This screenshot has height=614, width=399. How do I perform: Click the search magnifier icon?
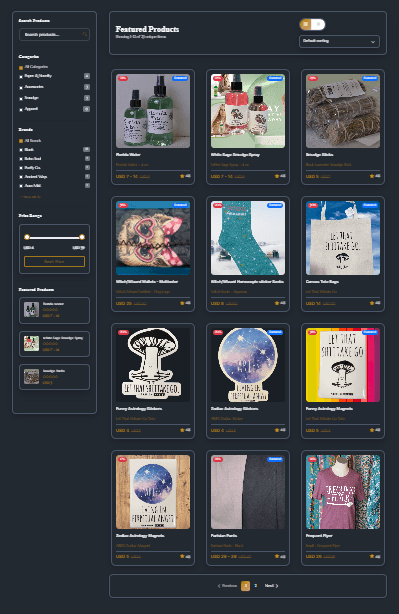[x=85, y=34]
